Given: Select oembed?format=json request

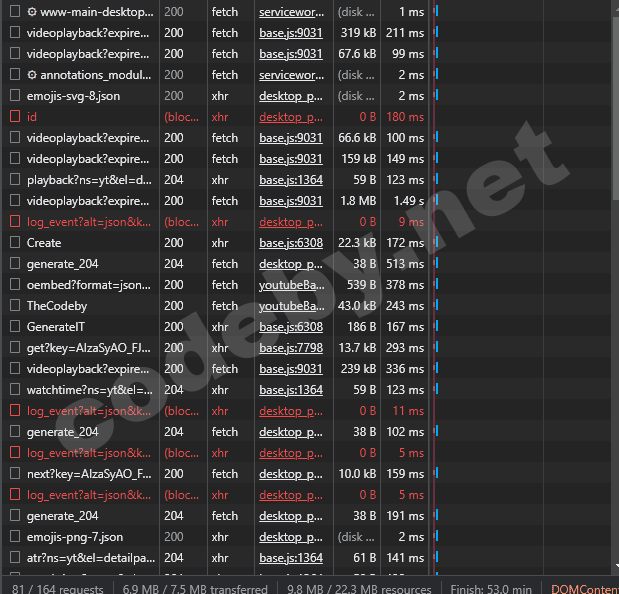Looking at the screenshot, I should click(x=89, y=285).
